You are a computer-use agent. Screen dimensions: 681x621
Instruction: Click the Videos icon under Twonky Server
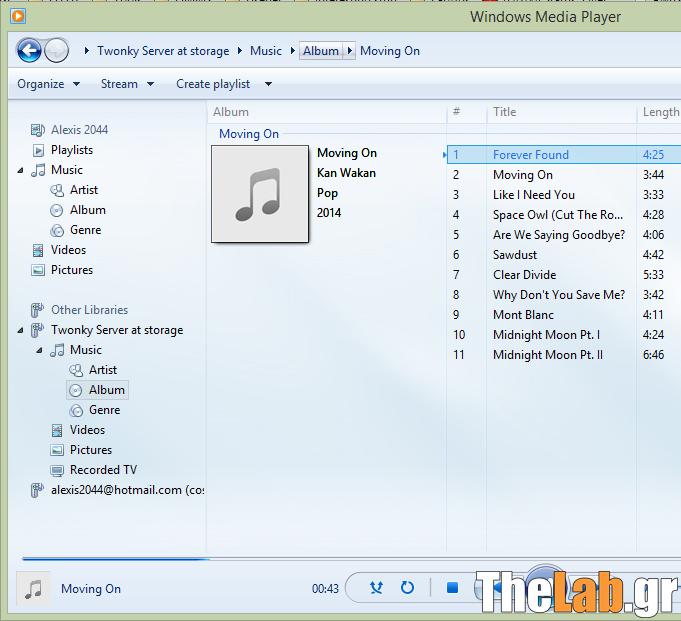coord(57,430)
